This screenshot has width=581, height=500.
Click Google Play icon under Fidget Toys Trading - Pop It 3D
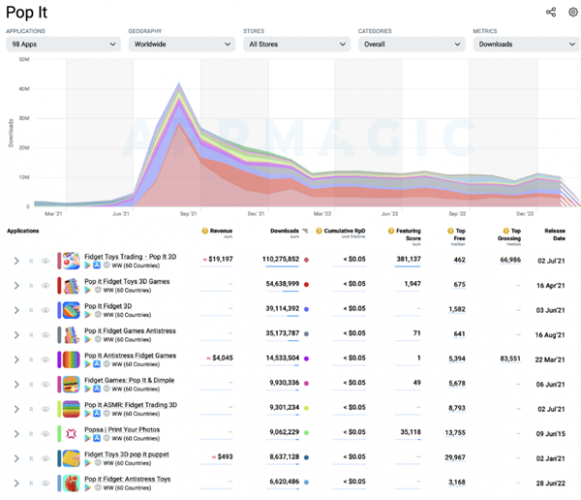pos(88,265)
